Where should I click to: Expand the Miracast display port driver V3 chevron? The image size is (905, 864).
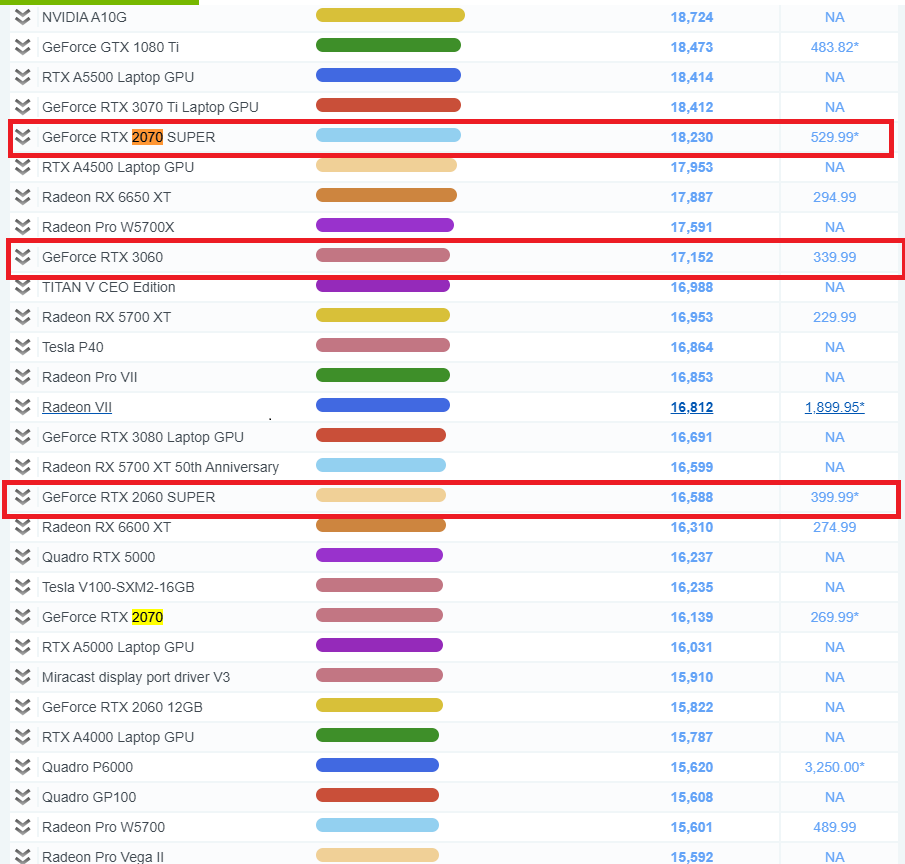point(23,678)
